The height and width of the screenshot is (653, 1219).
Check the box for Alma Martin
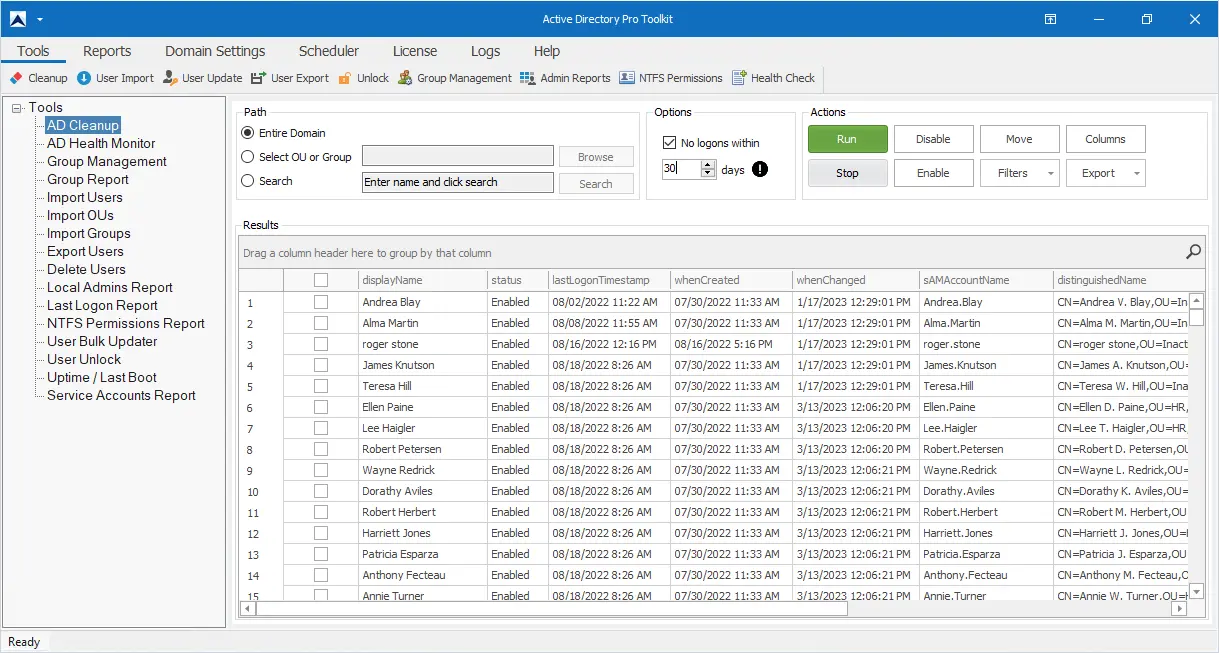click(x=321, y=323)
